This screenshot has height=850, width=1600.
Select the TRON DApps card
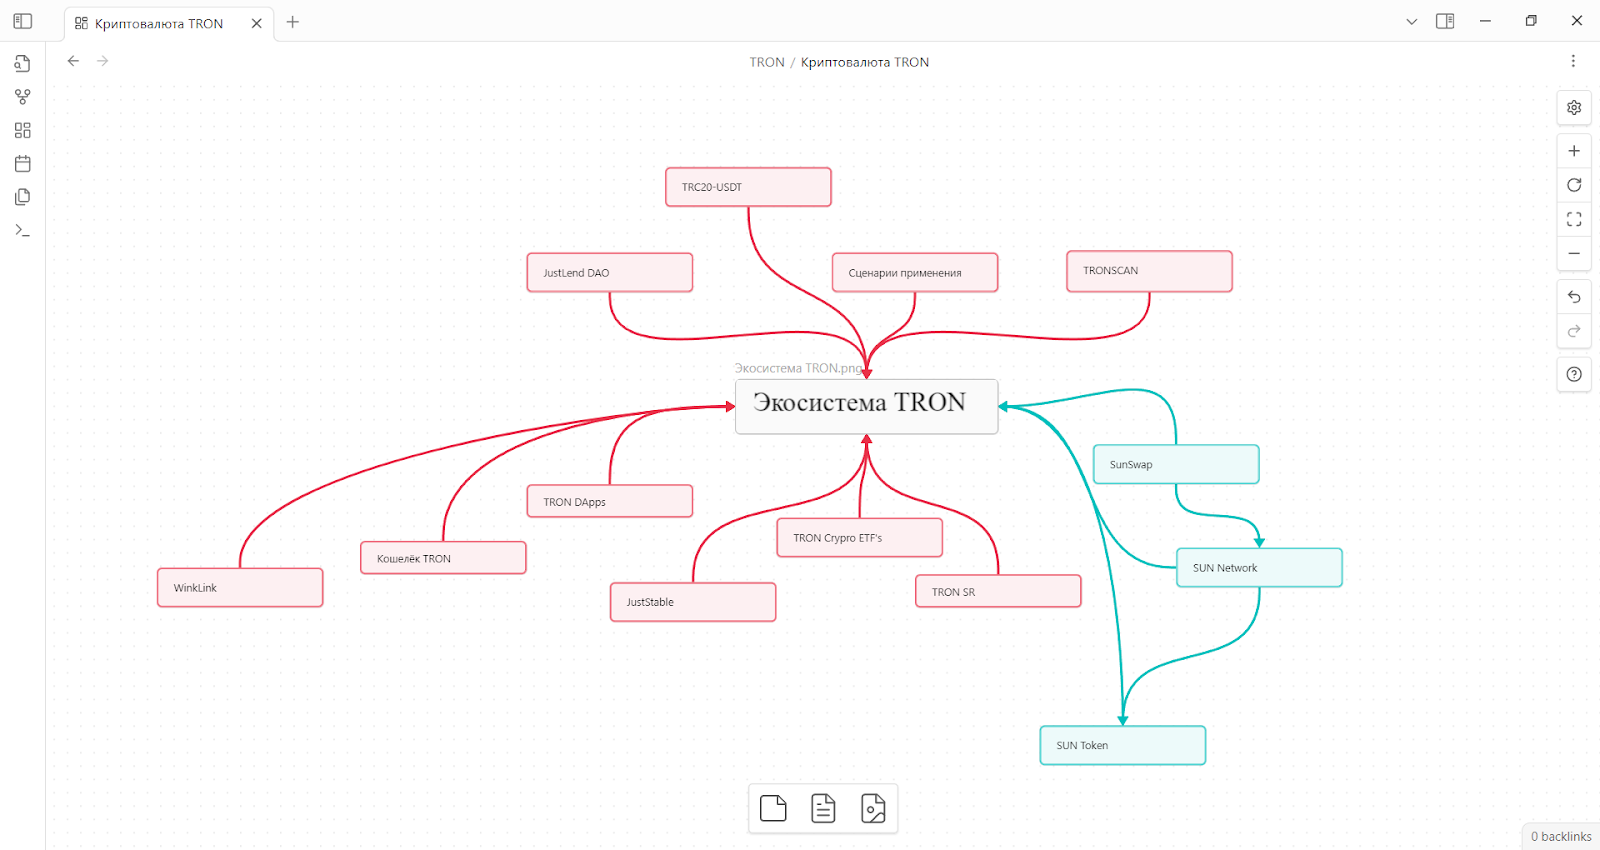tap(610, 501)
